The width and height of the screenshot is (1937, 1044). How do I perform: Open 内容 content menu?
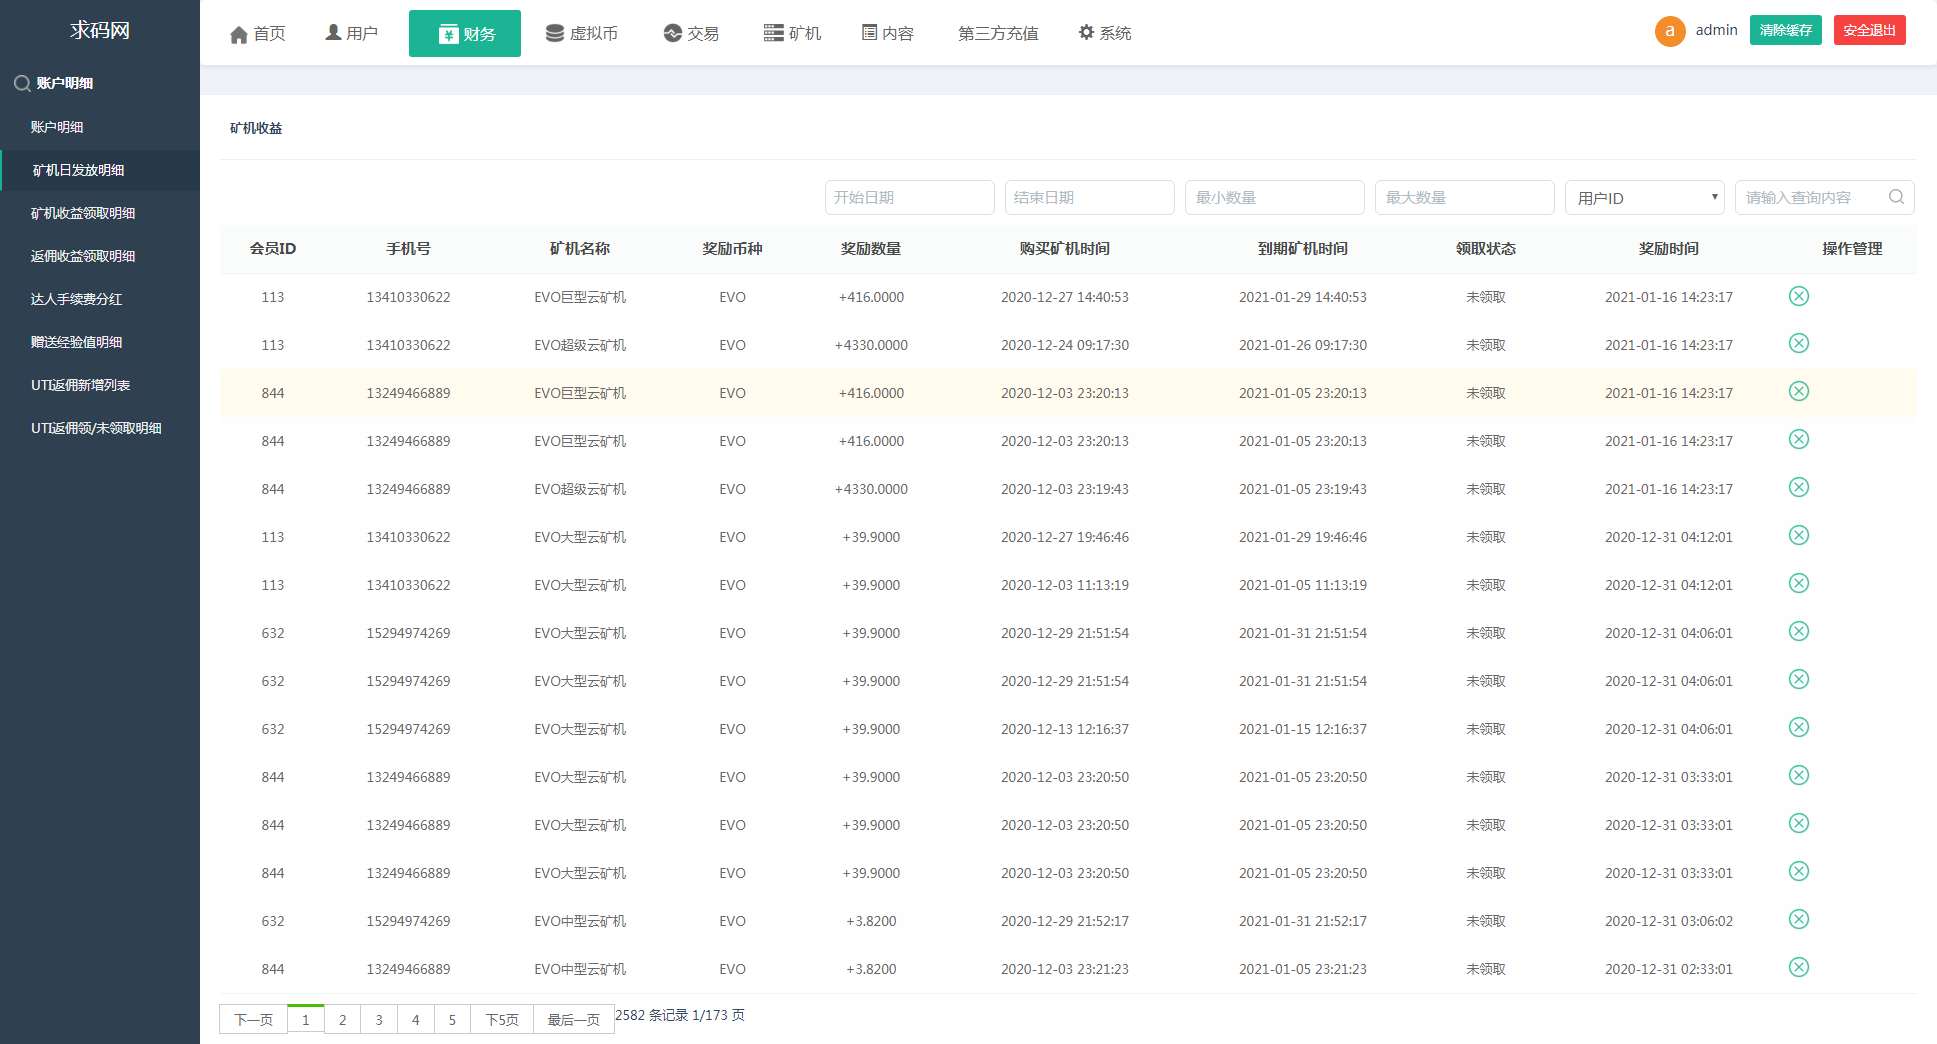click(x=888, y=34)
